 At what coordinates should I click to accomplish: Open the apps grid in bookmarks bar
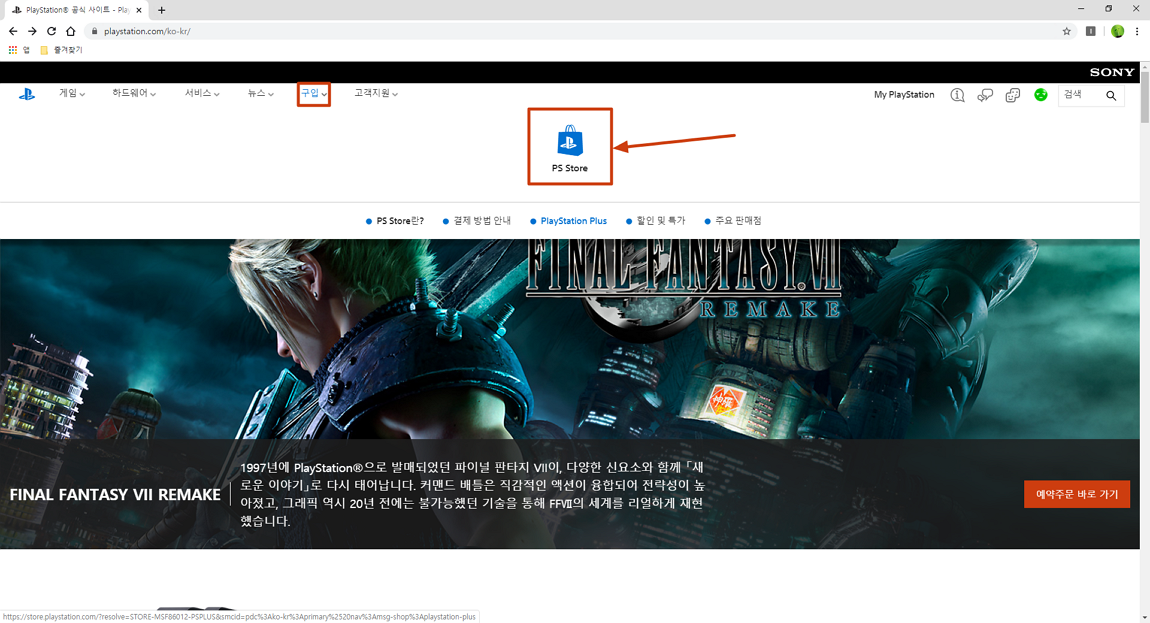12,50
